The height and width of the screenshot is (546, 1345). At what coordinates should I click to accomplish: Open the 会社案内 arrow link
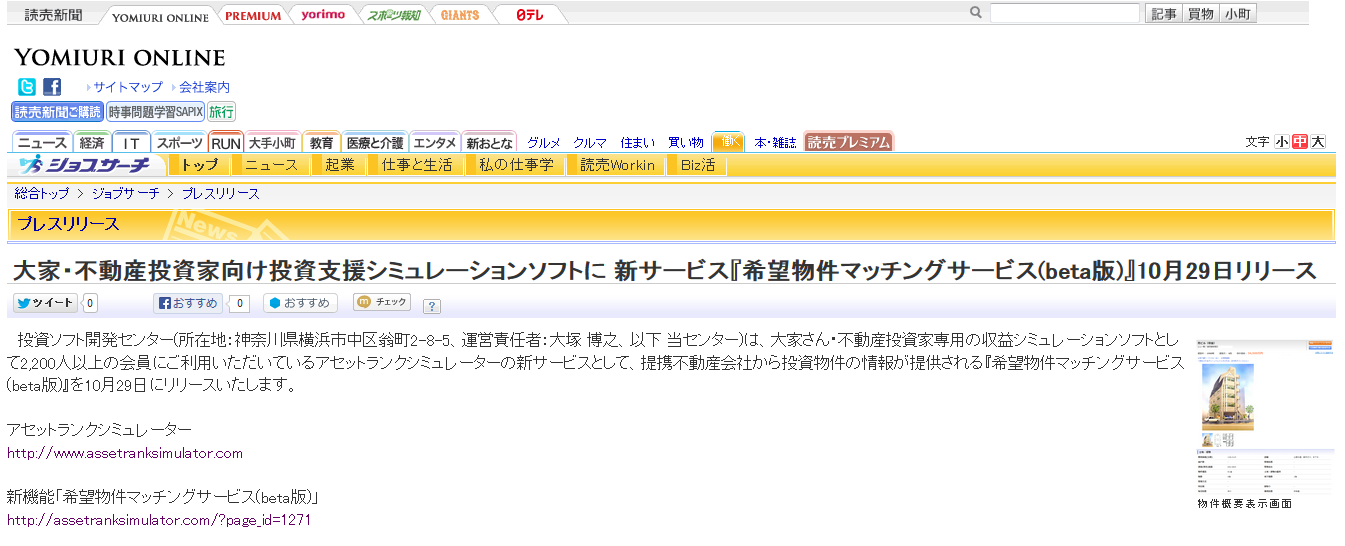[203, 88]
